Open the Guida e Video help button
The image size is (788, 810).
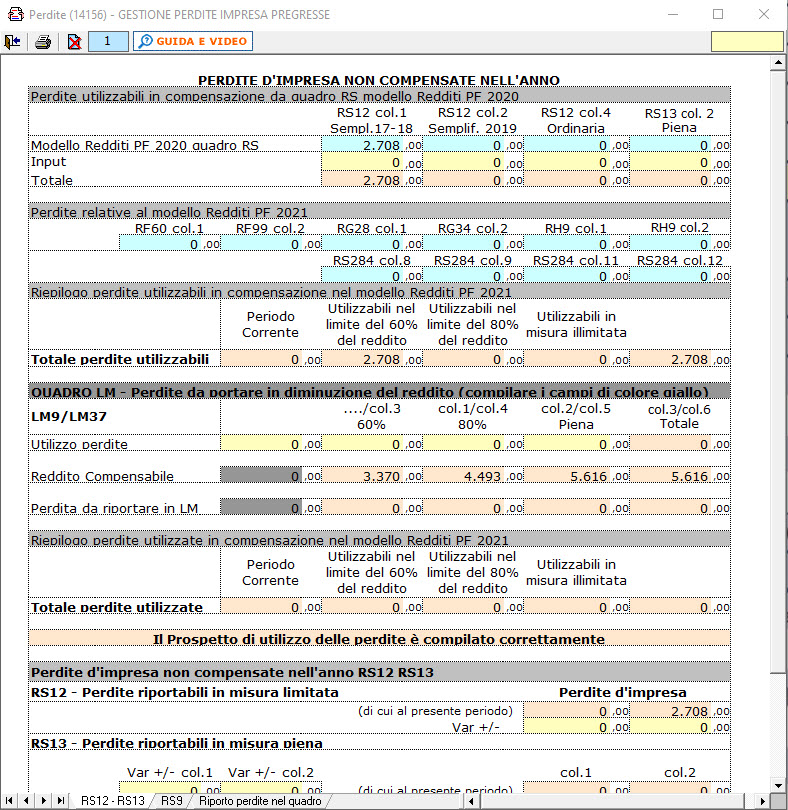pyautogui.click(x=193, y=41)
